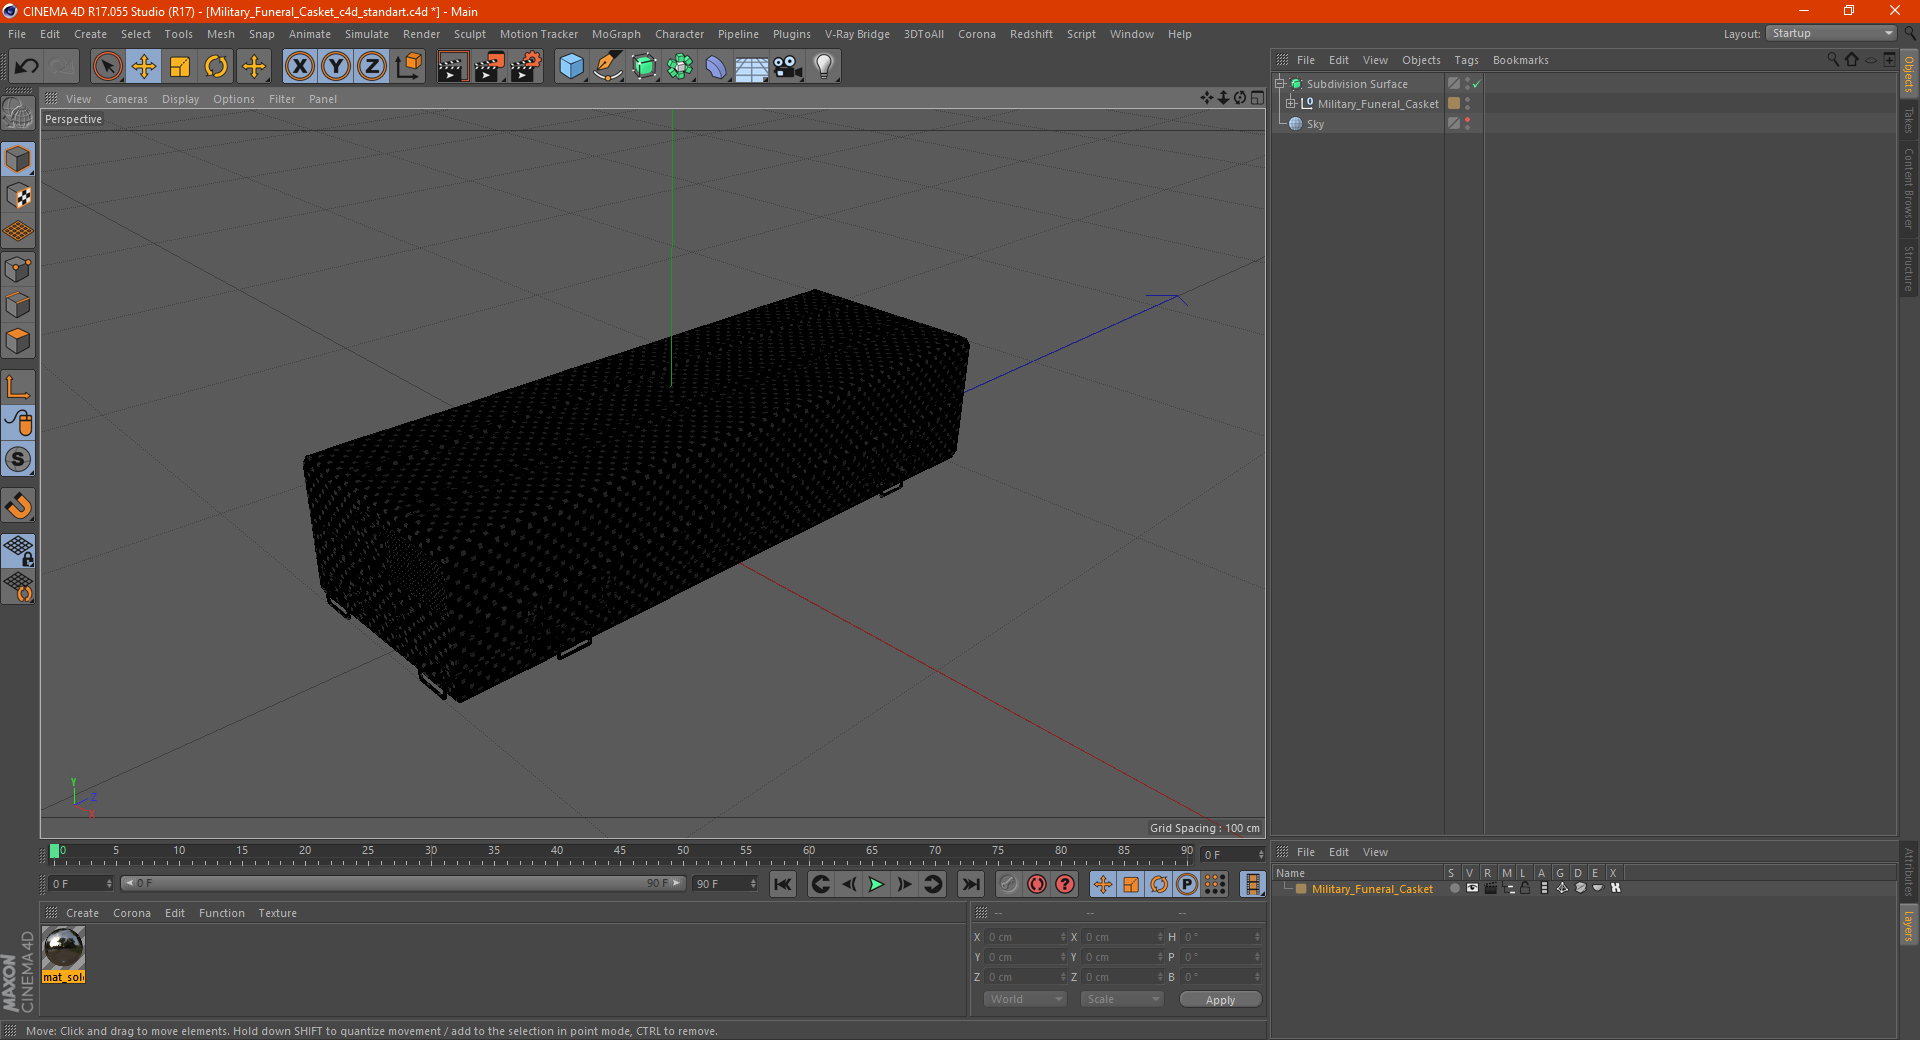Screen dimensions: 1920x1040
Task: Toggle X axis lock
Action: pyautogui.click(x=299, y=67)
